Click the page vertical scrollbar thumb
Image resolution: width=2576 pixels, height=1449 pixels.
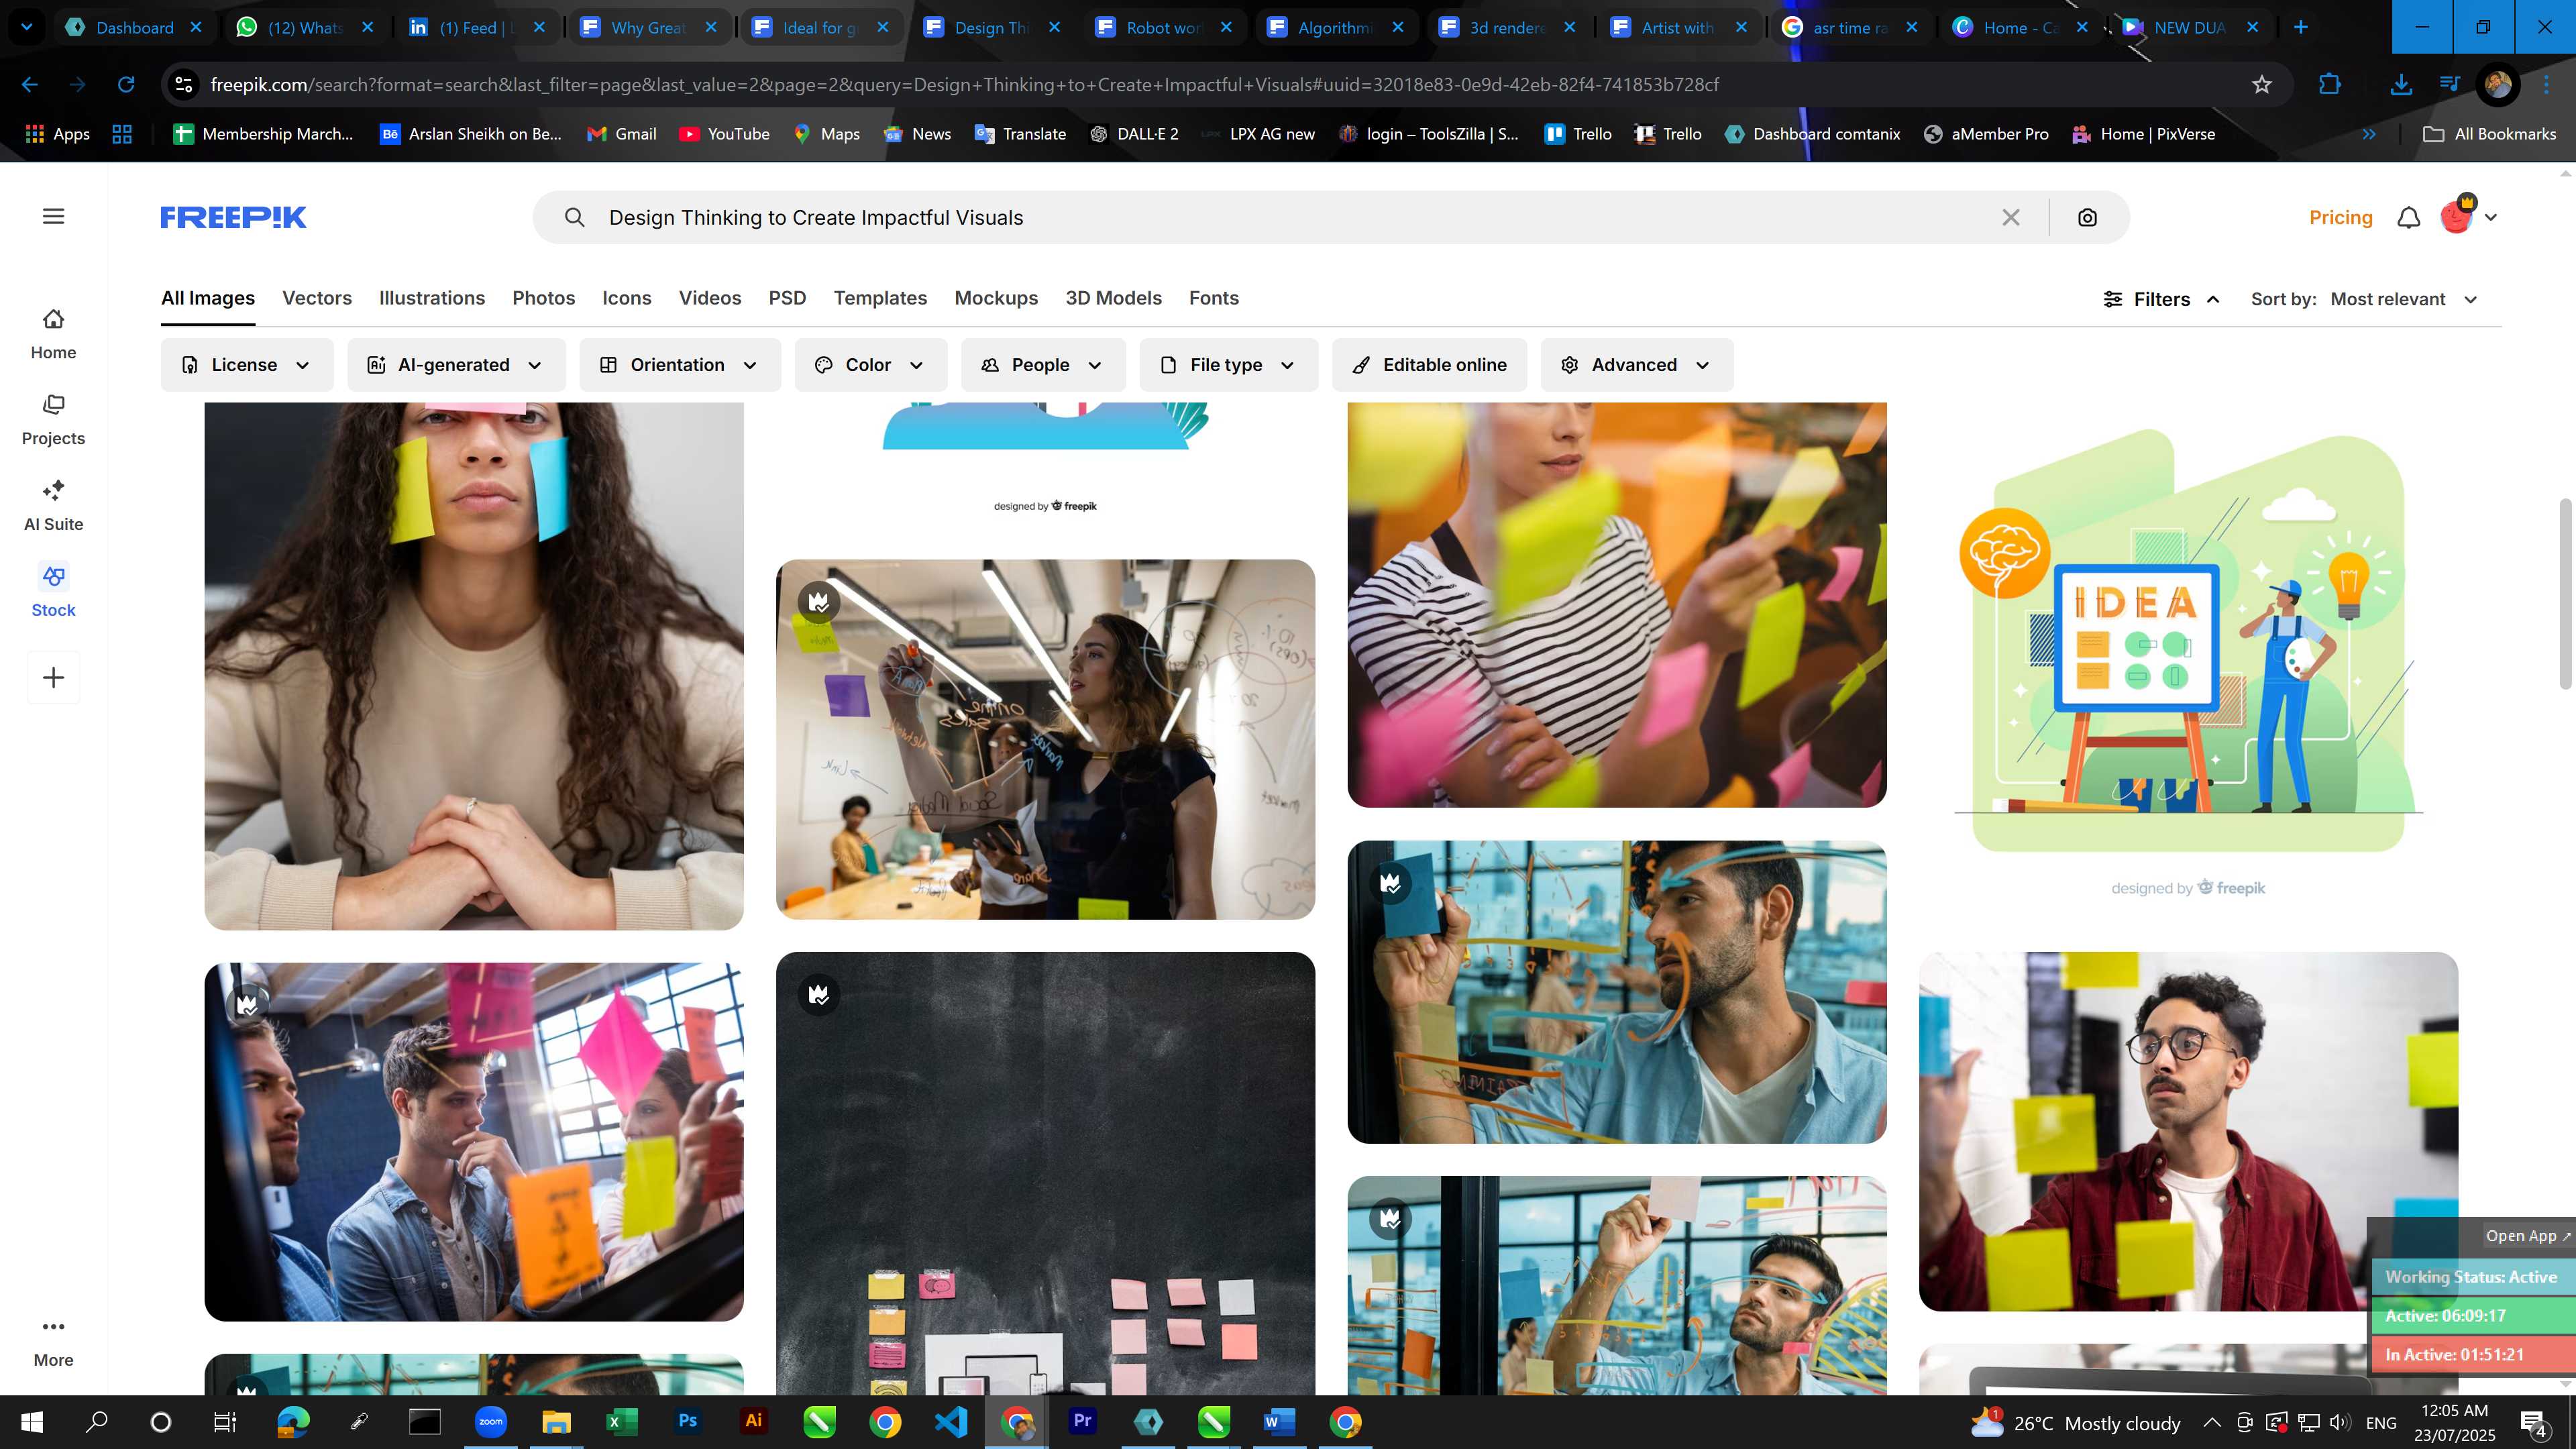click(2565, 594)
